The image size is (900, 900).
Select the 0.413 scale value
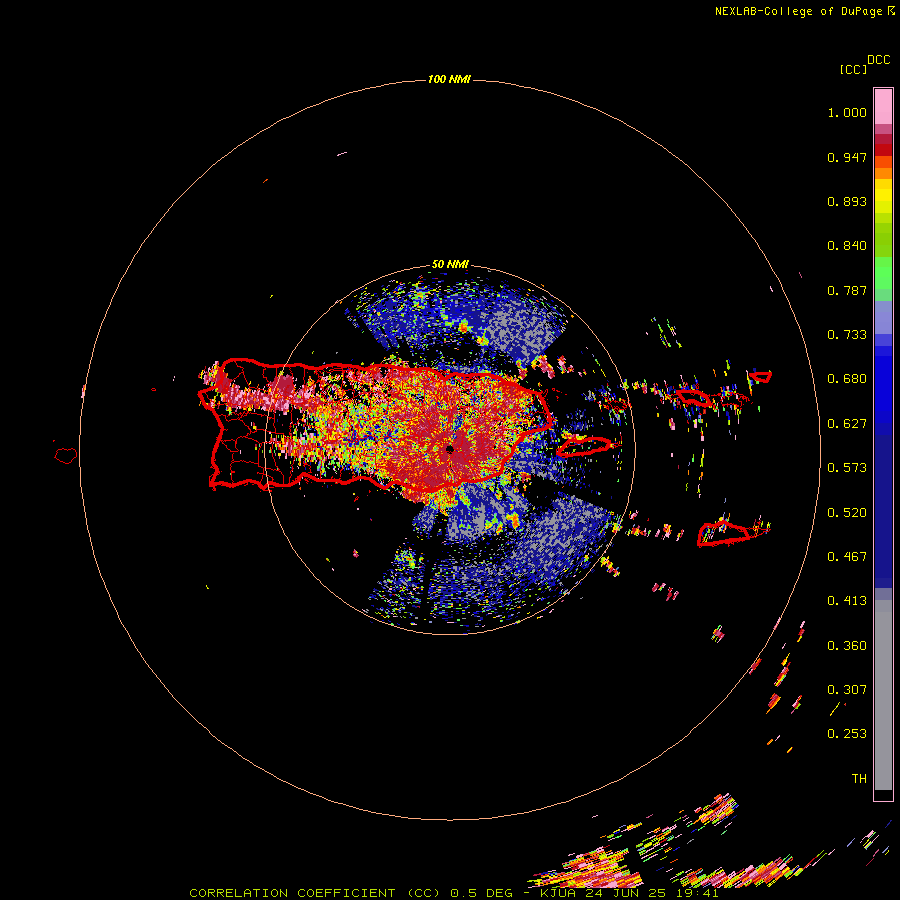847,601
